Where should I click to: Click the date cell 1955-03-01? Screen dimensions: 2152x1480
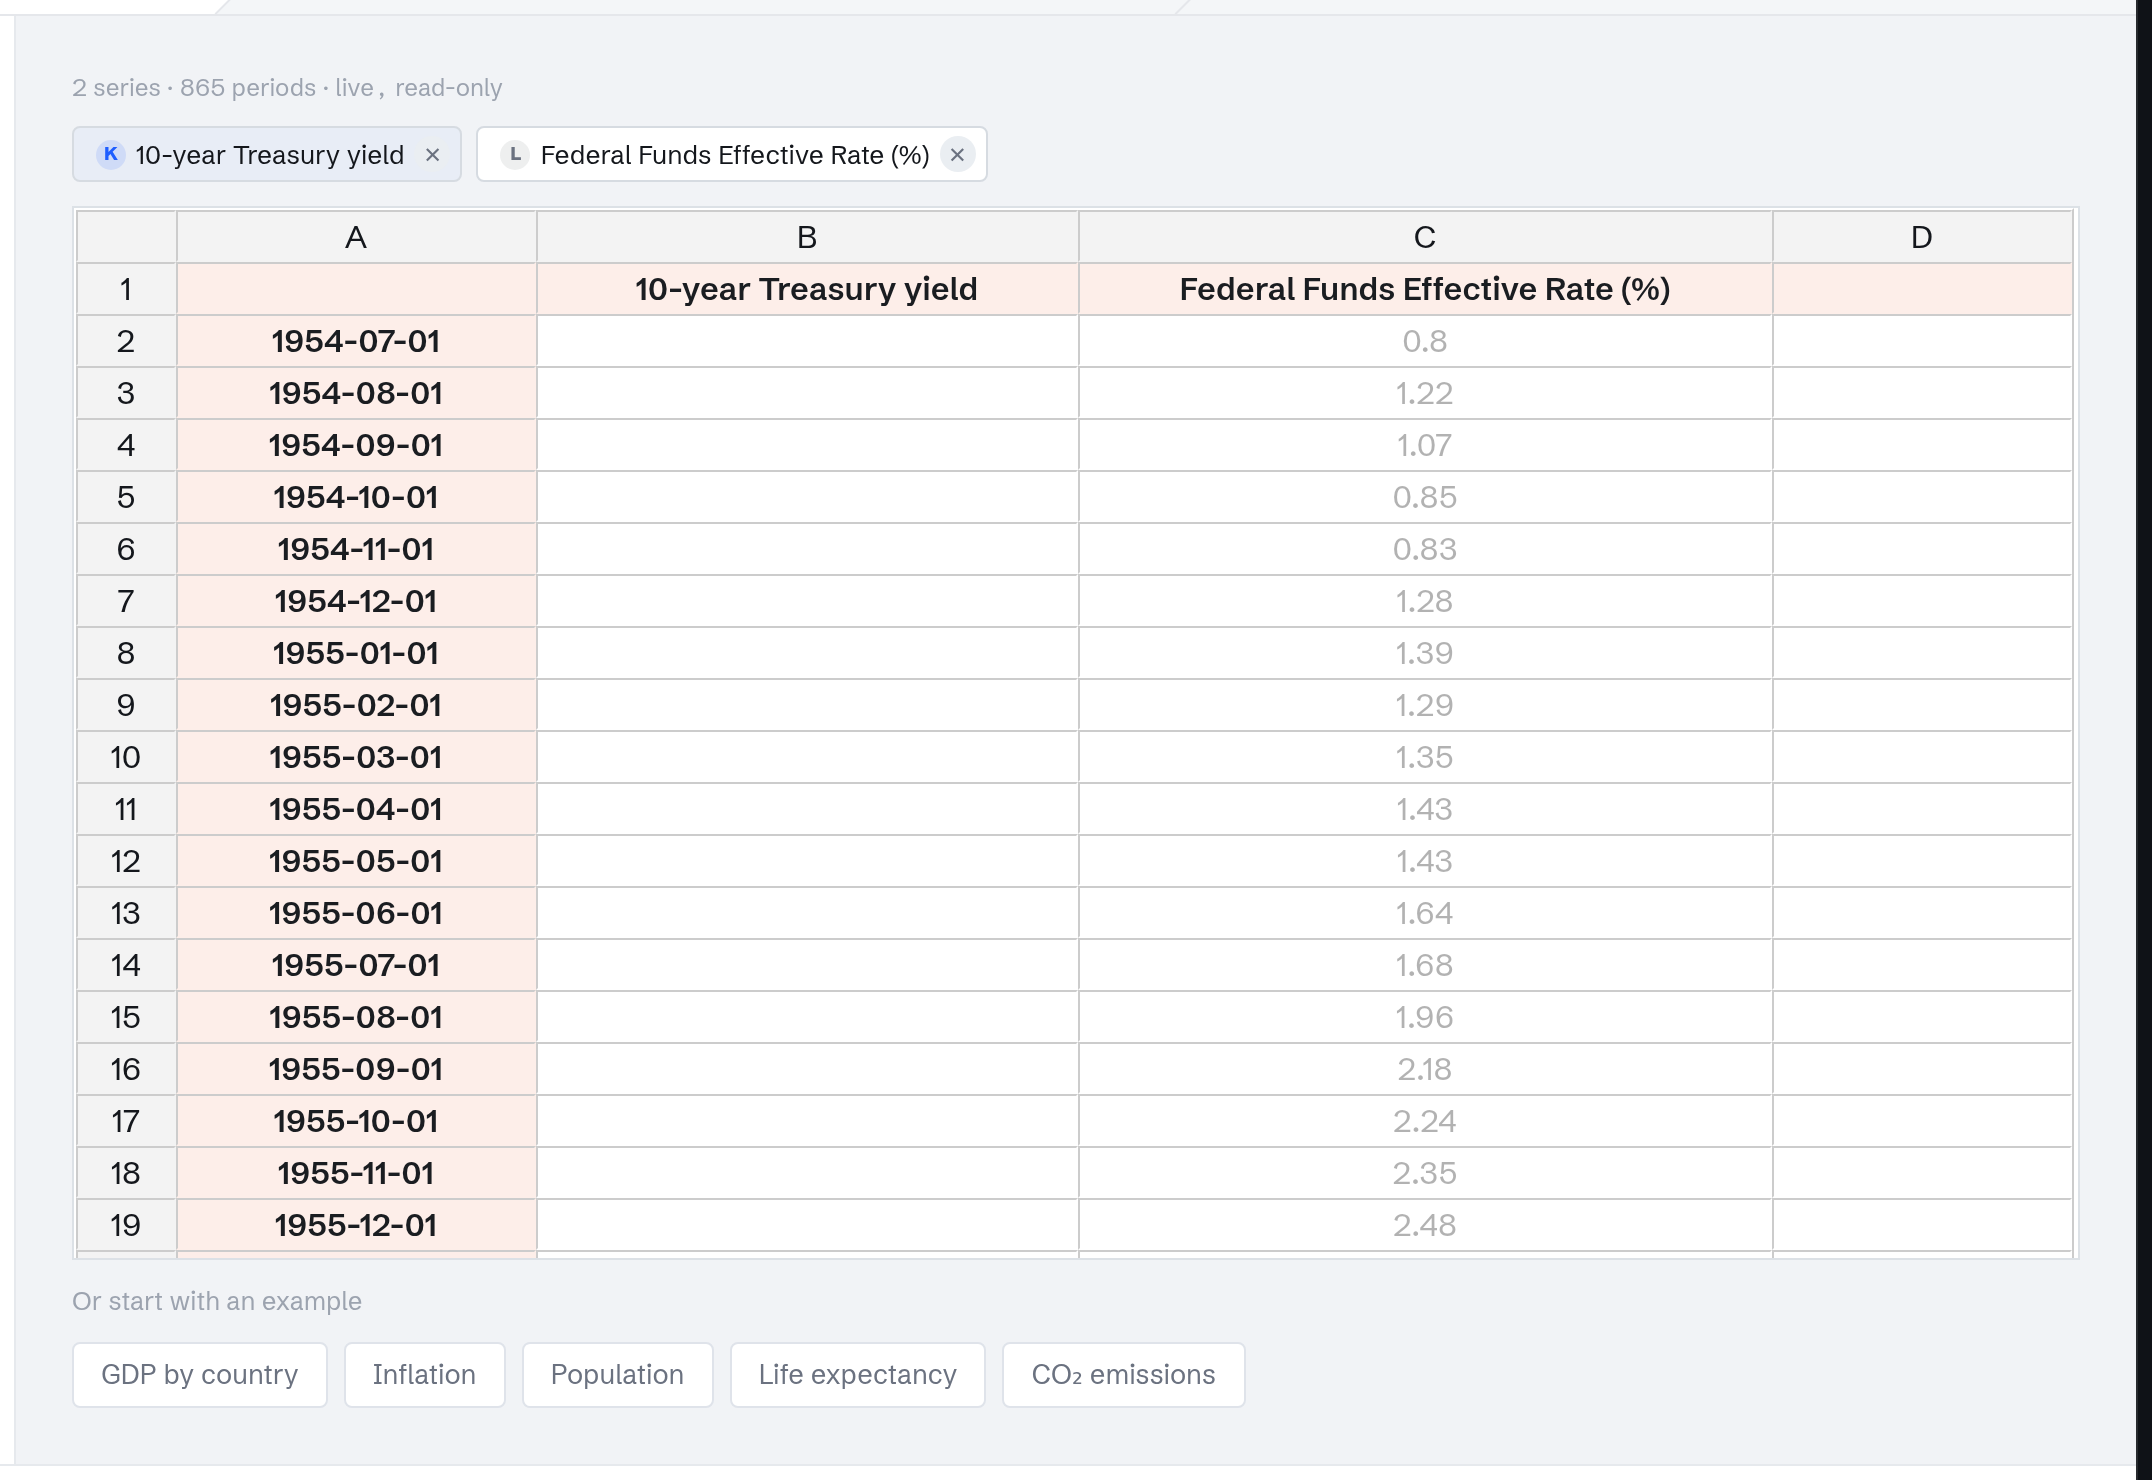356,757
